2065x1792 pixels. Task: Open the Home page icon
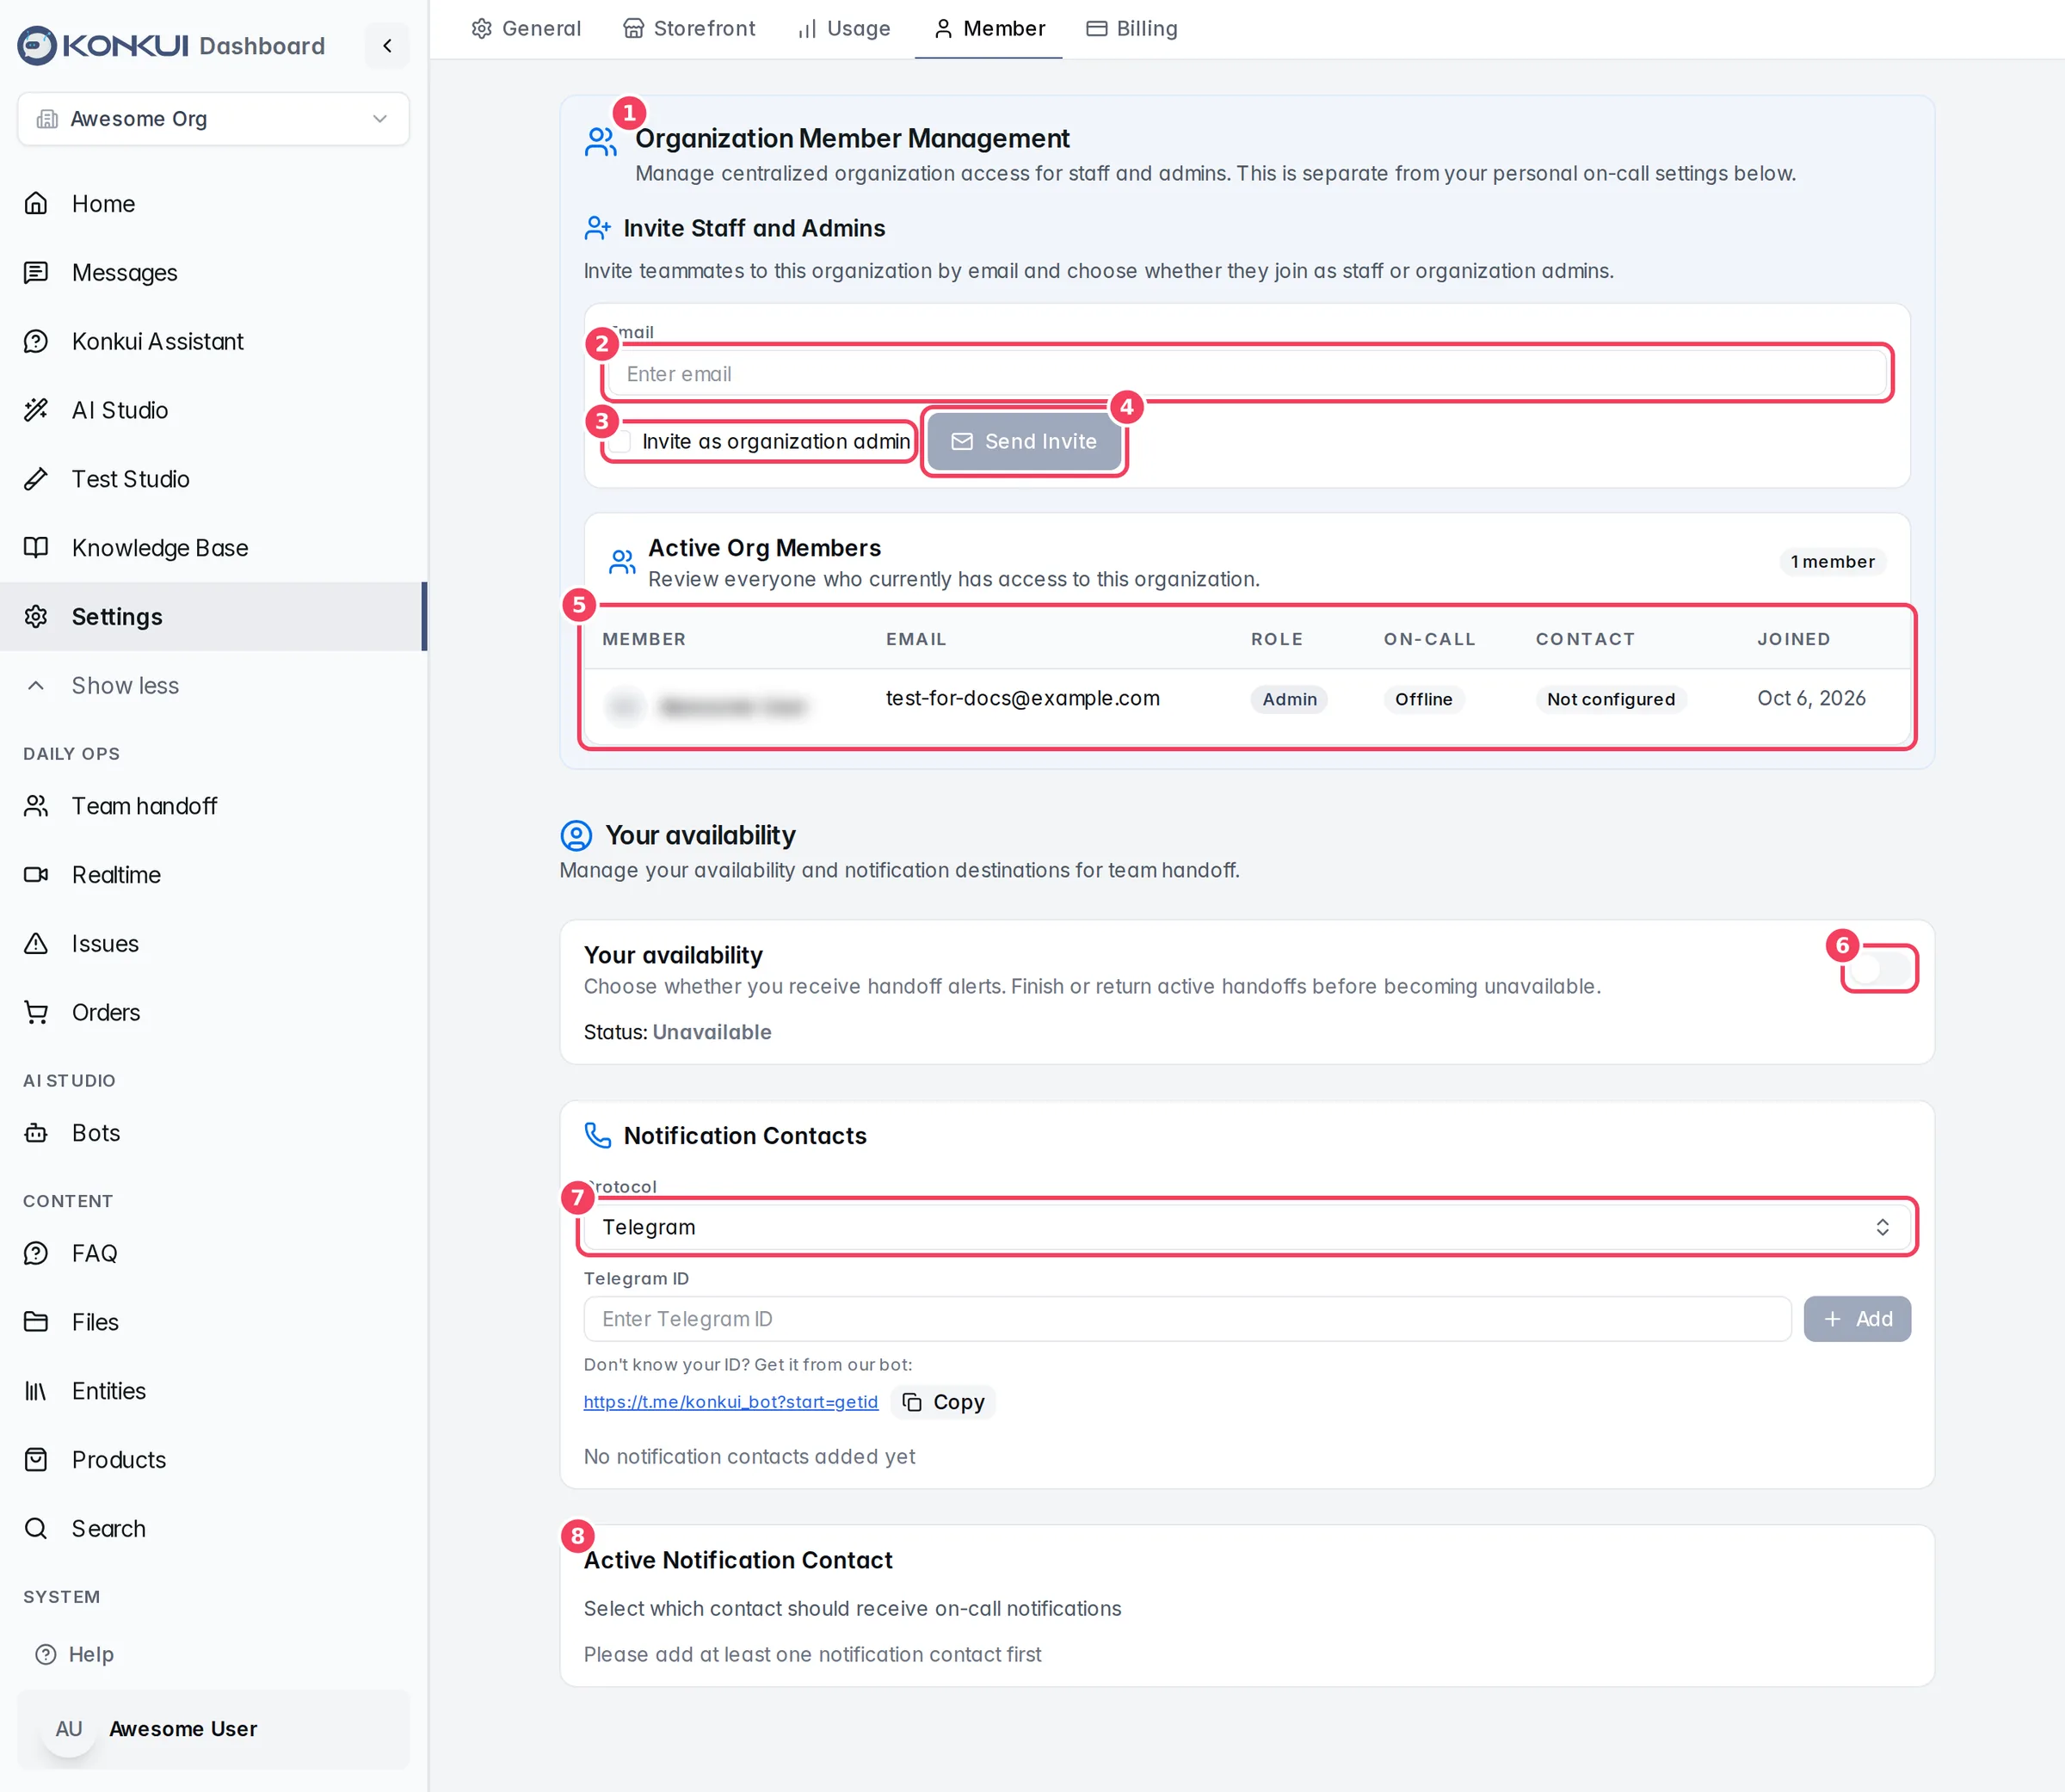pos(36,204)
